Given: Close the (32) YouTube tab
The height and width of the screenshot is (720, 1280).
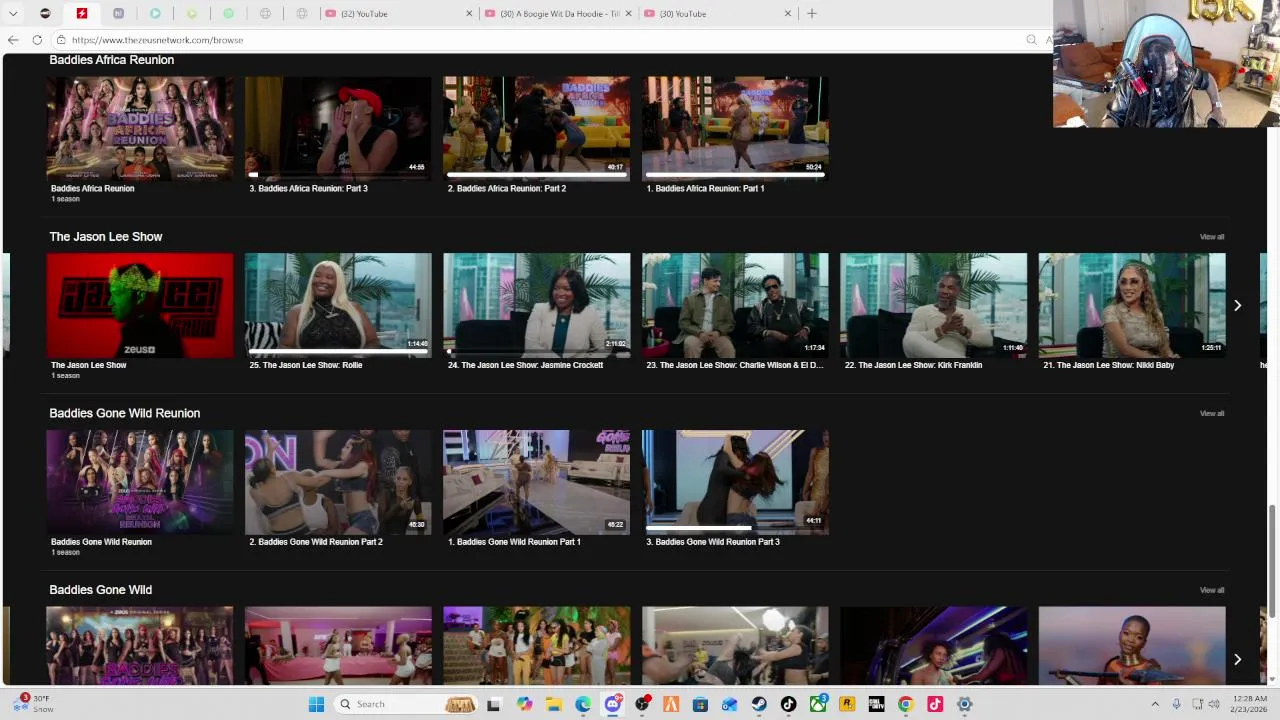Looking at the screenshot, I should pyautogui.click(x=469, y=14).
